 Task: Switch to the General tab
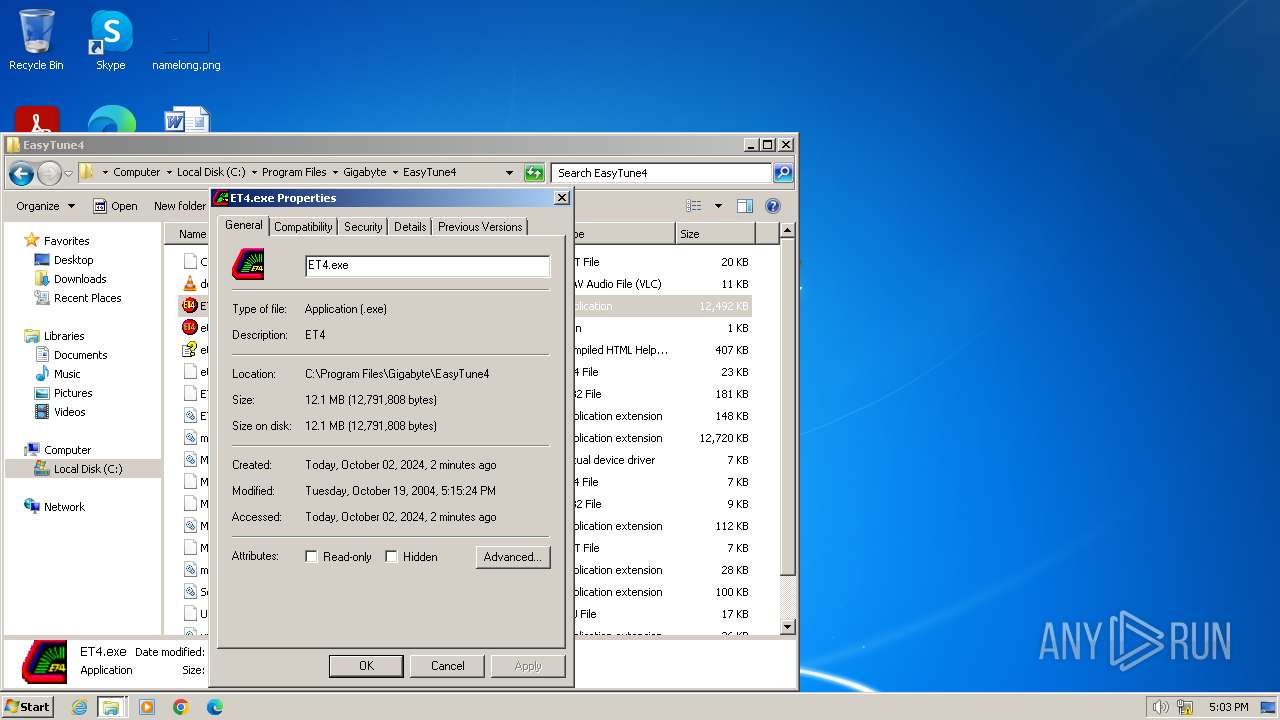pos(244,226)
